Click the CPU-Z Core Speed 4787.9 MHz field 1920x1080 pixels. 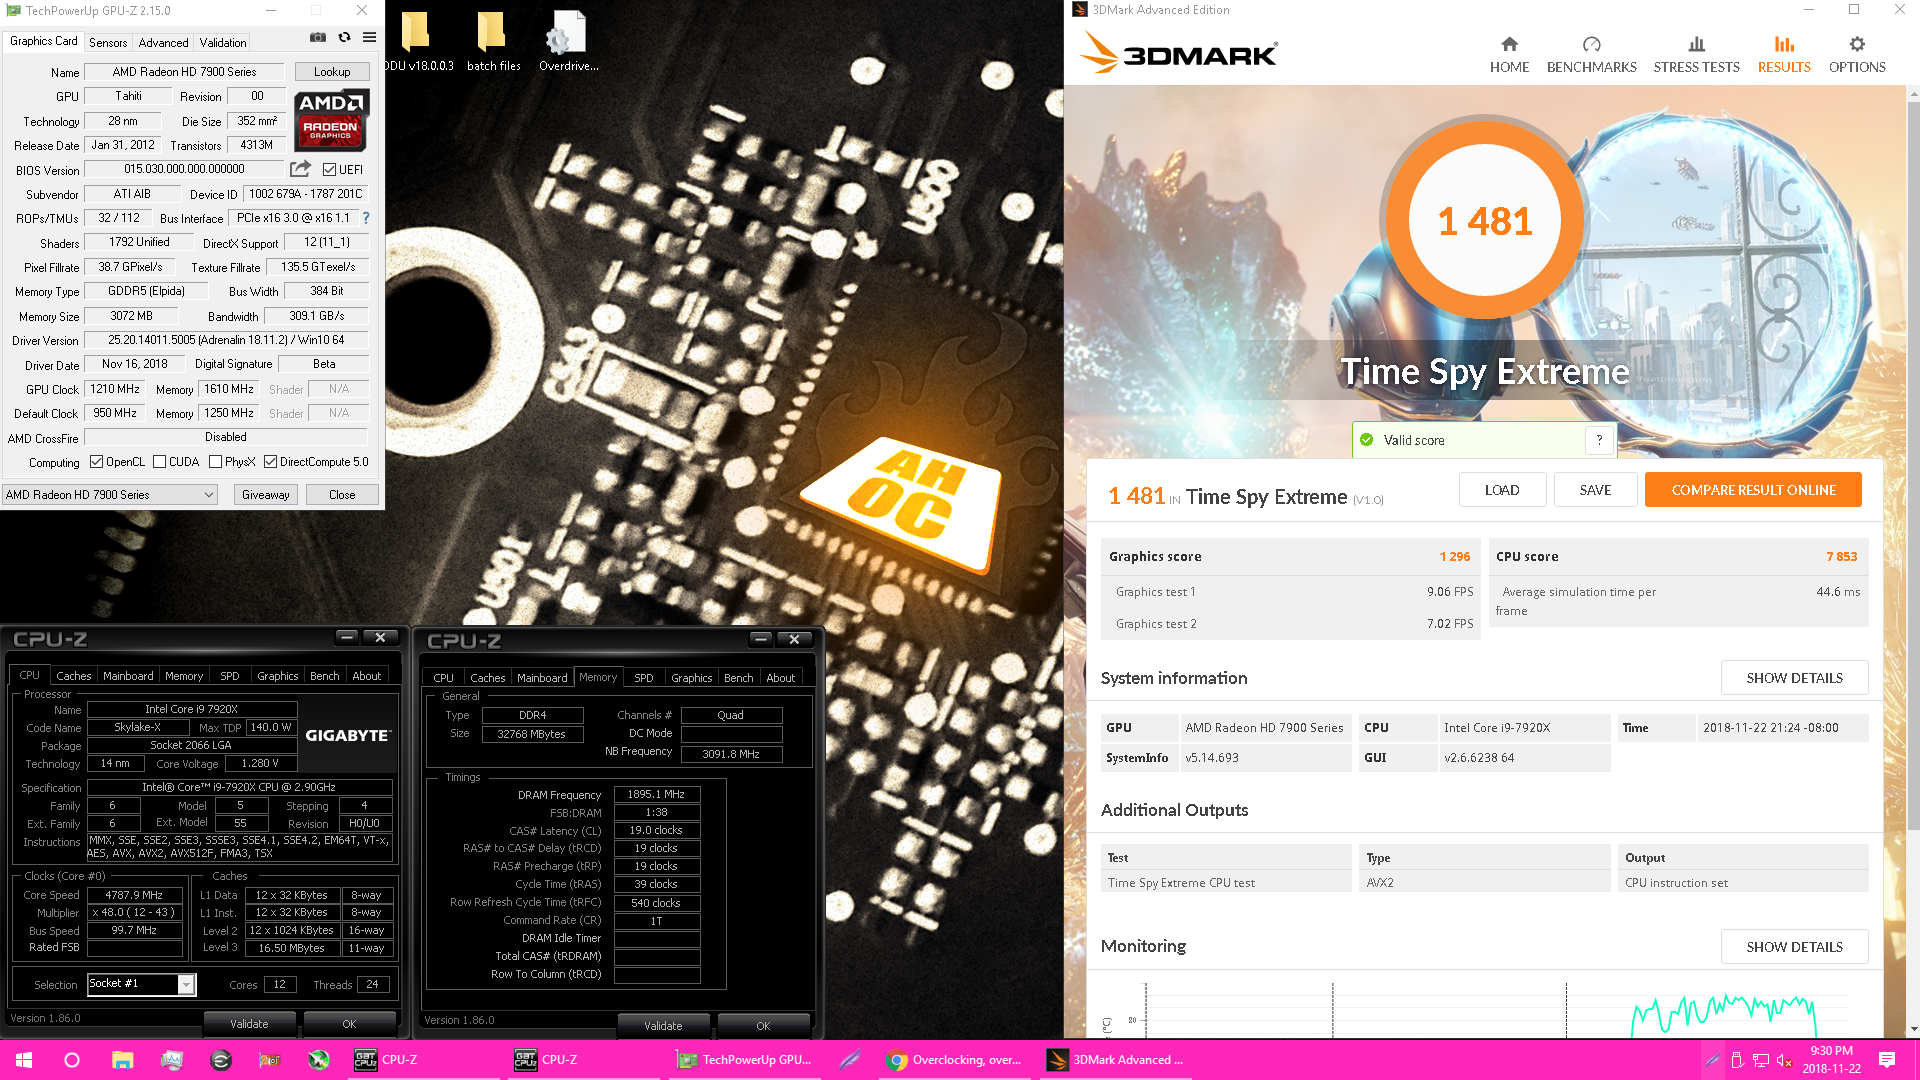pos(135,895)
